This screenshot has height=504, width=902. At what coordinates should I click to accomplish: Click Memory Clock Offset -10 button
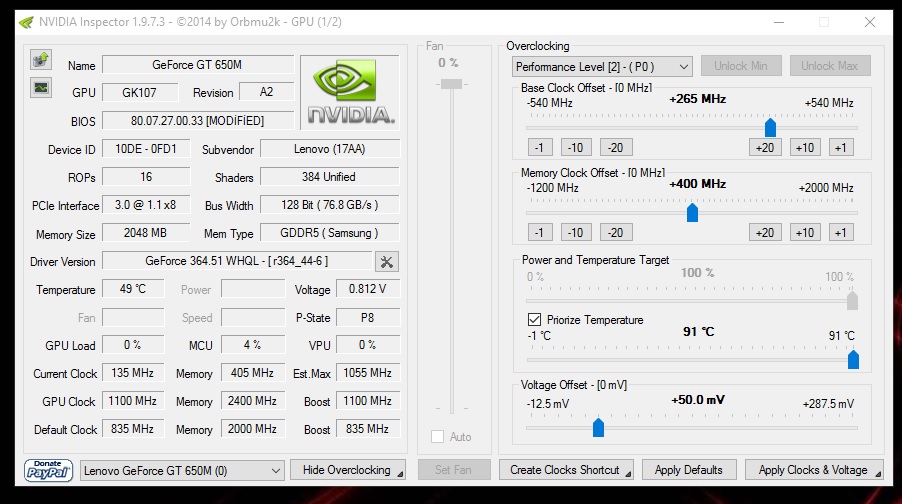(x=576, y=233)
